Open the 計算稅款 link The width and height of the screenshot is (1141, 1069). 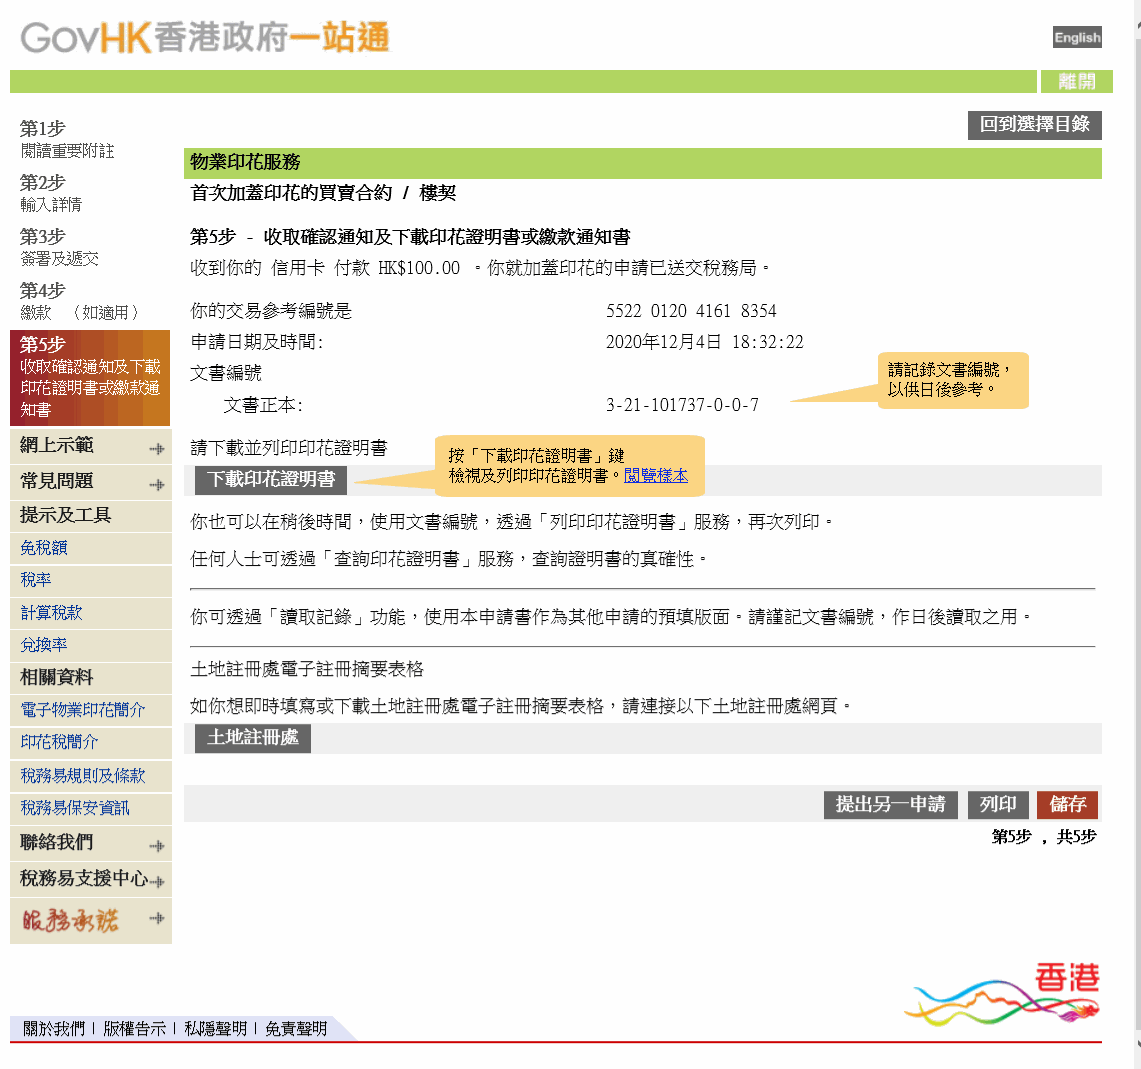tap(52, 613)
